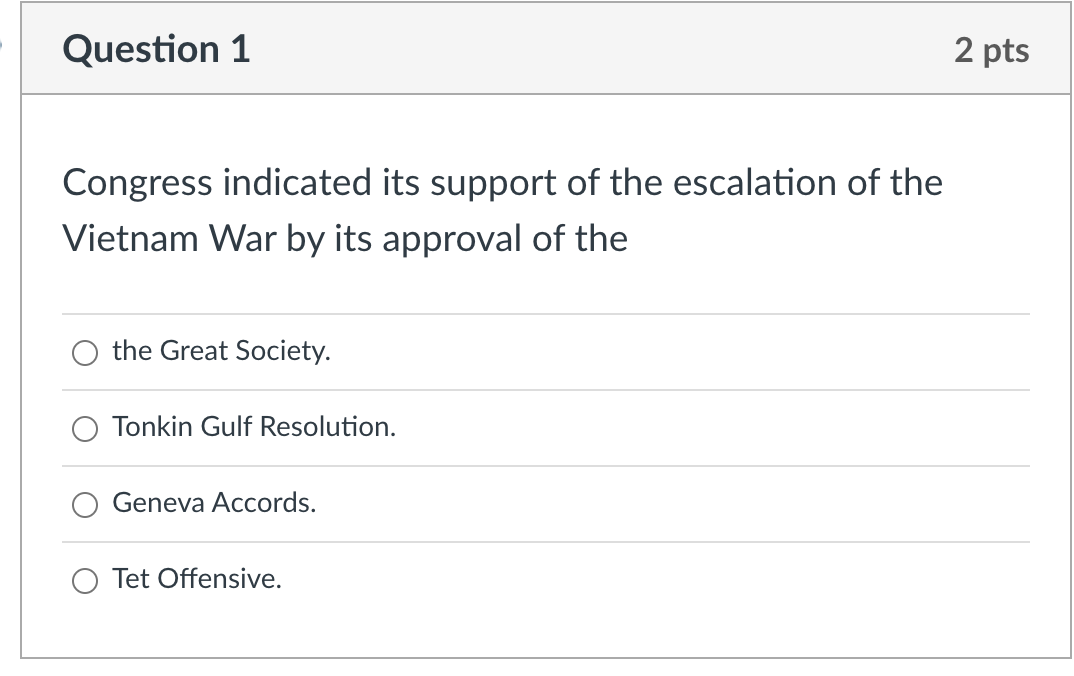Click the partially visible flag question icon

point(1,47)
